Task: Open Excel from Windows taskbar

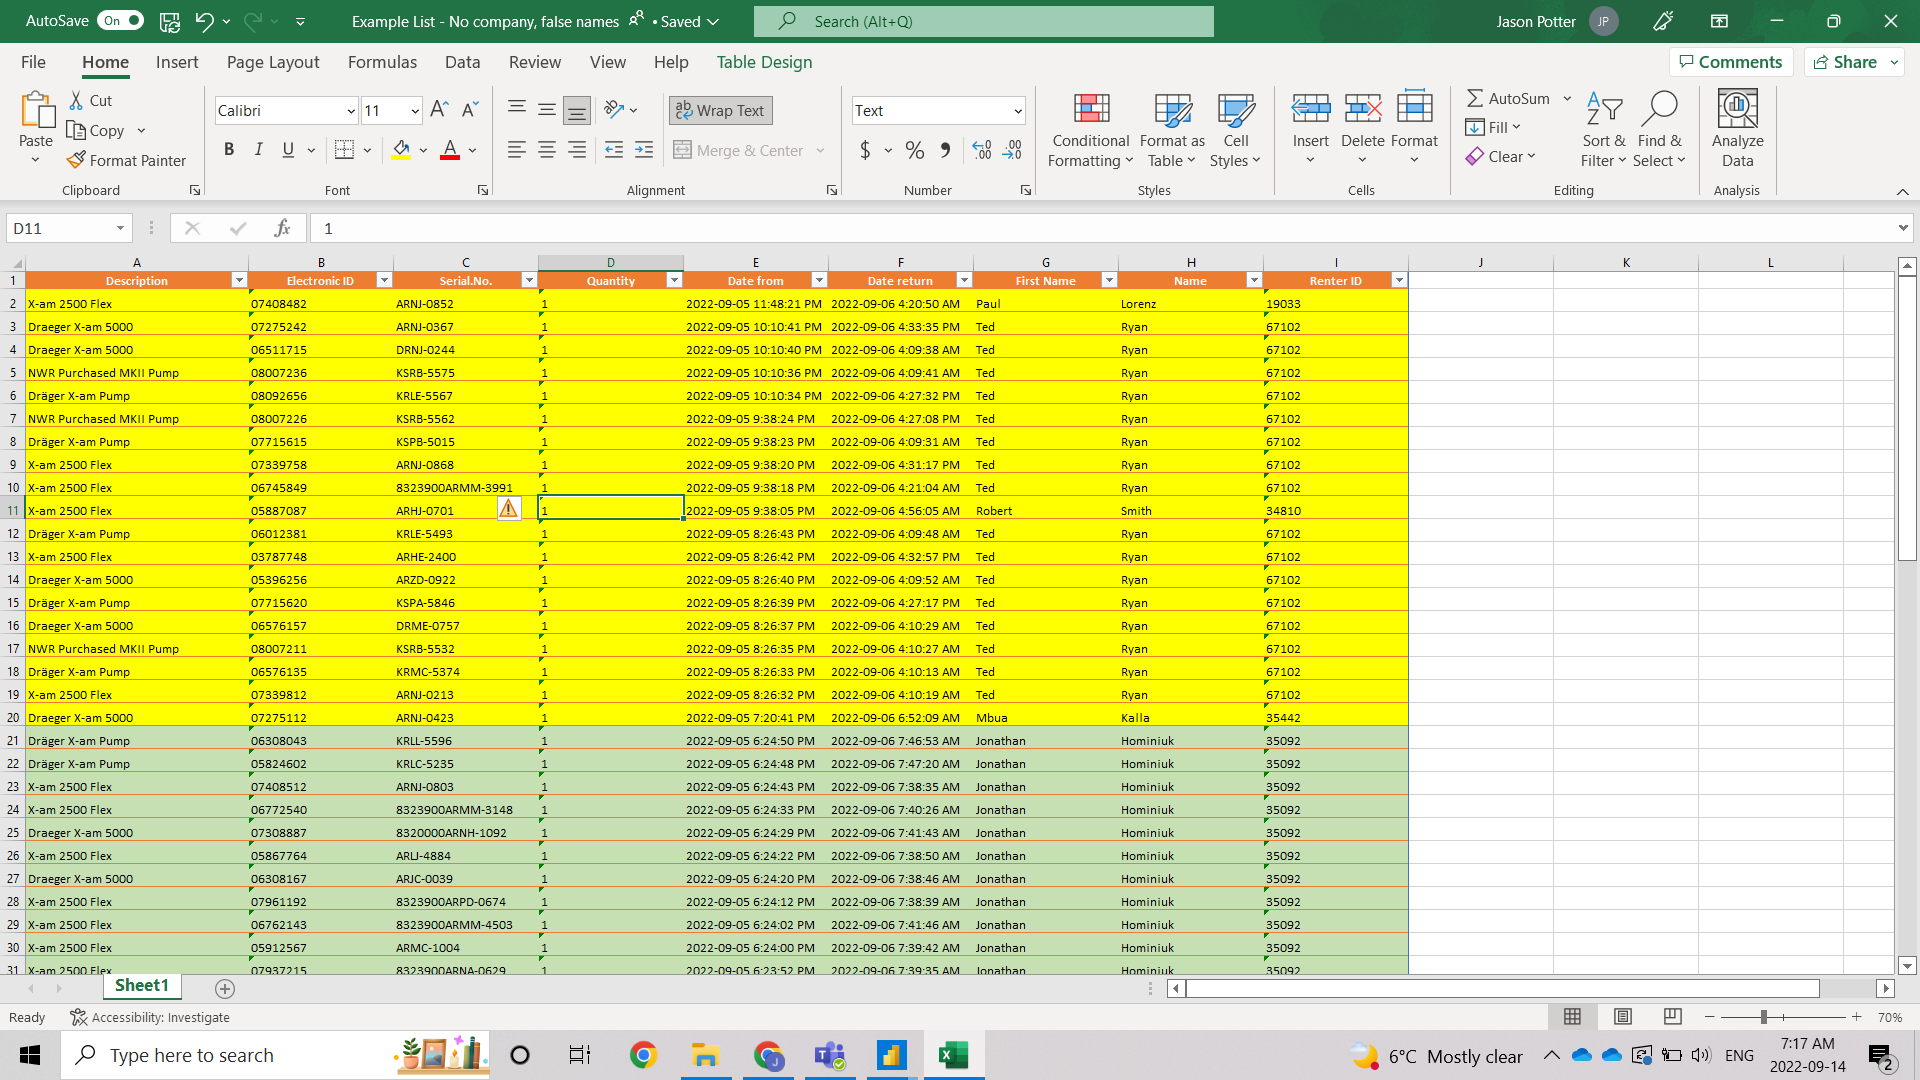Action: point(953,1055)
